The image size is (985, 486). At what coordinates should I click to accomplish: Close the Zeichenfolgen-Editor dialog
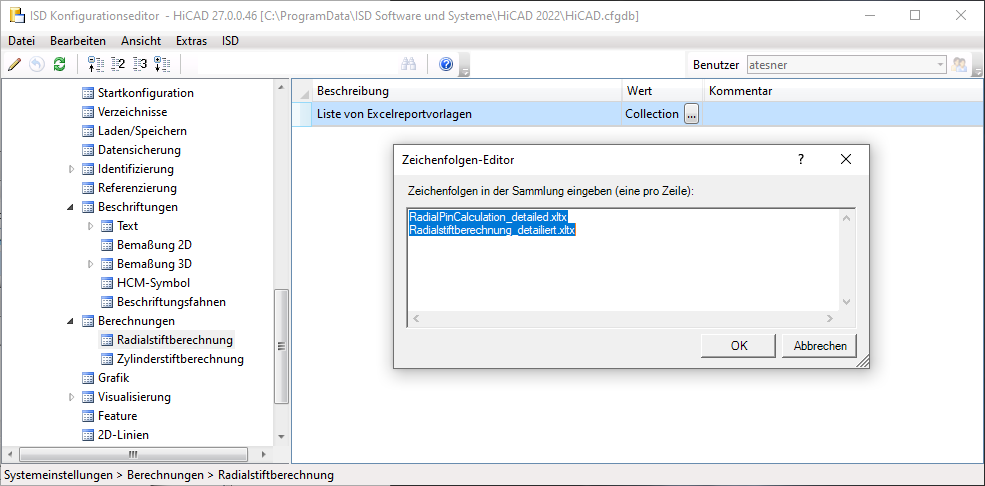[846, 159]
